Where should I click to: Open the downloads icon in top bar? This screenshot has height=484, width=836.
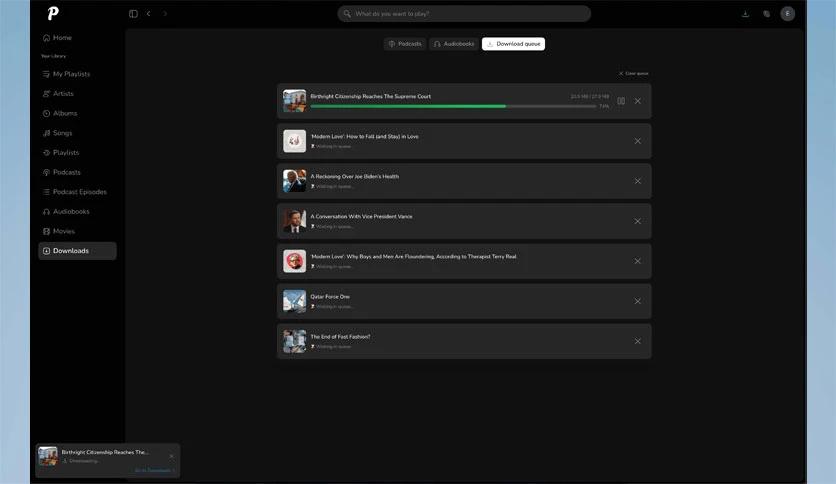tap(745, 14)
